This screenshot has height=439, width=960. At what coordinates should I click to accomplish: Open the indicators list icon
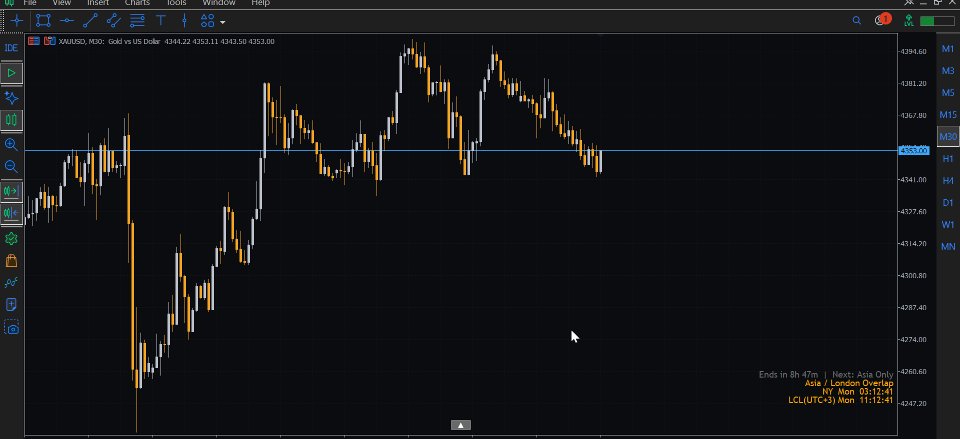point(11,282)
